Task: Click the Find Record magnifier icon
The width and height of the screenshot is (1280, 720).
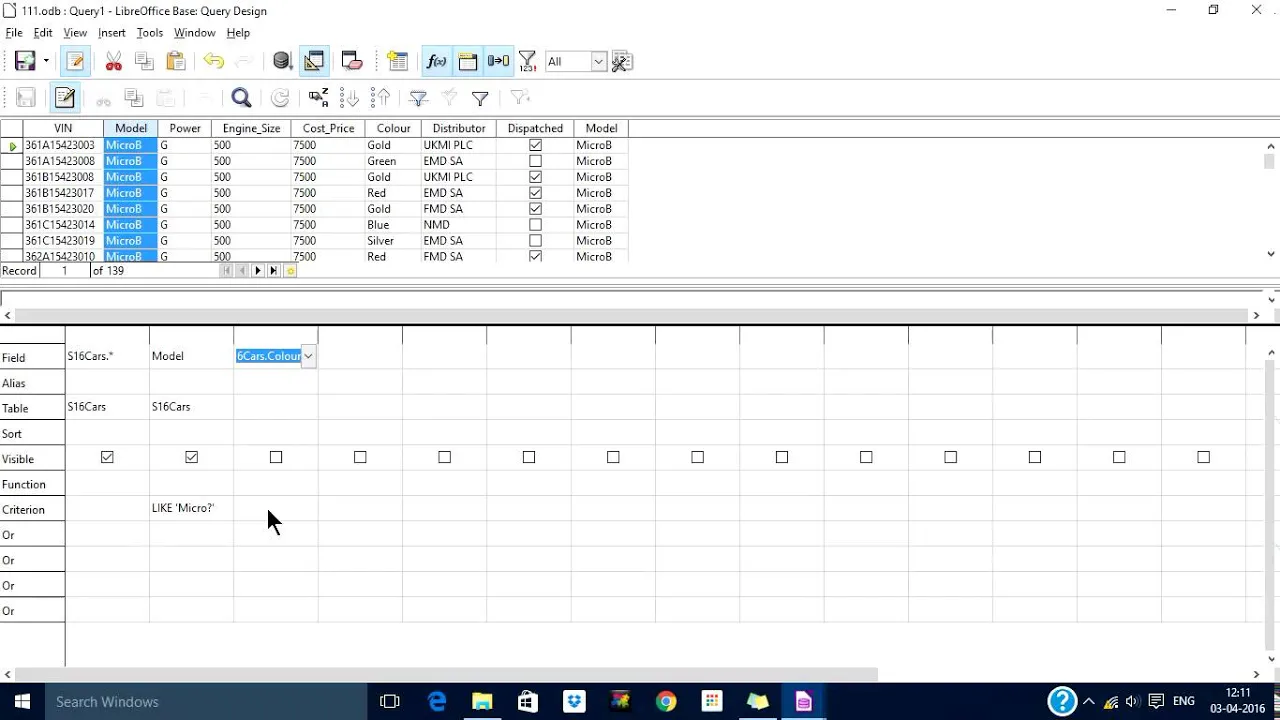Action: [241, 97]
